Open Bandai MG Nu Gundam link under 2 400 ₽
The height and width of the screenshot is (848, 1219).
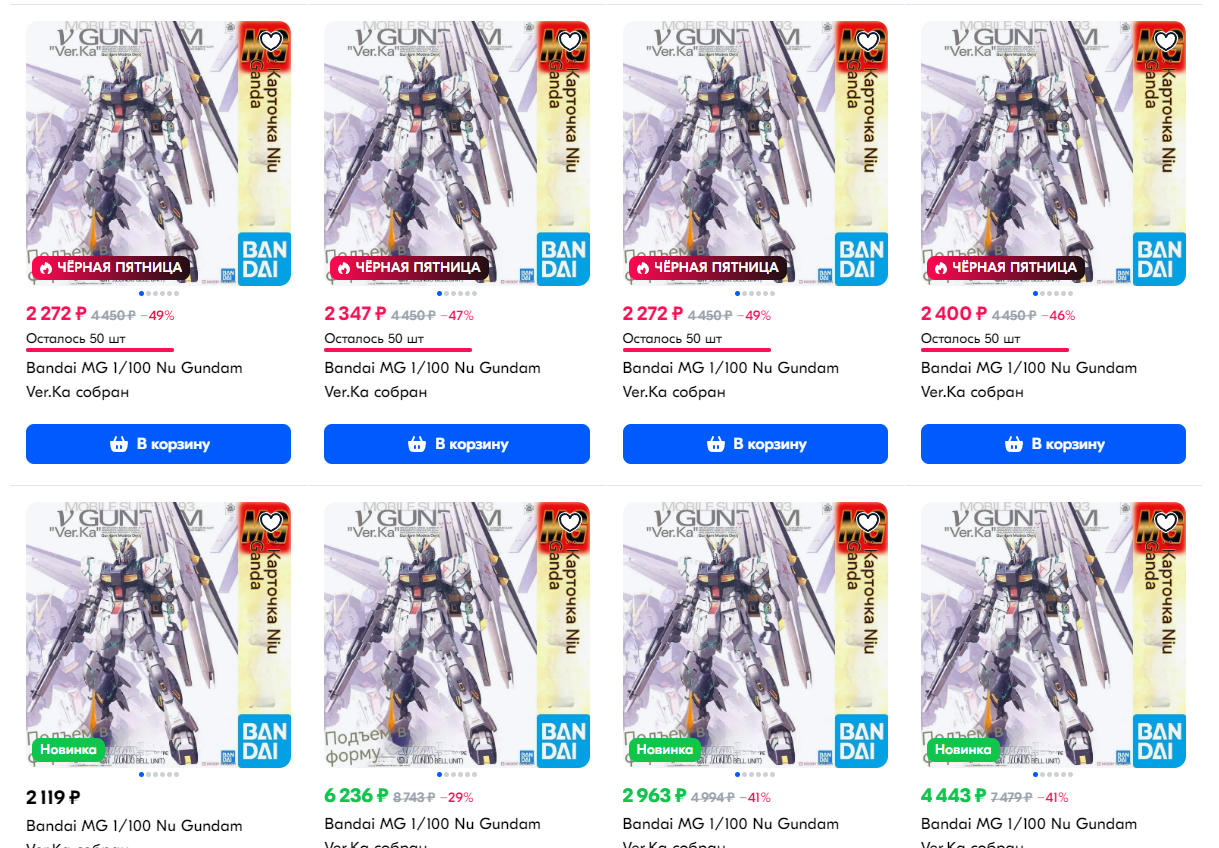pyautogui.click(x=1029, y=380)
